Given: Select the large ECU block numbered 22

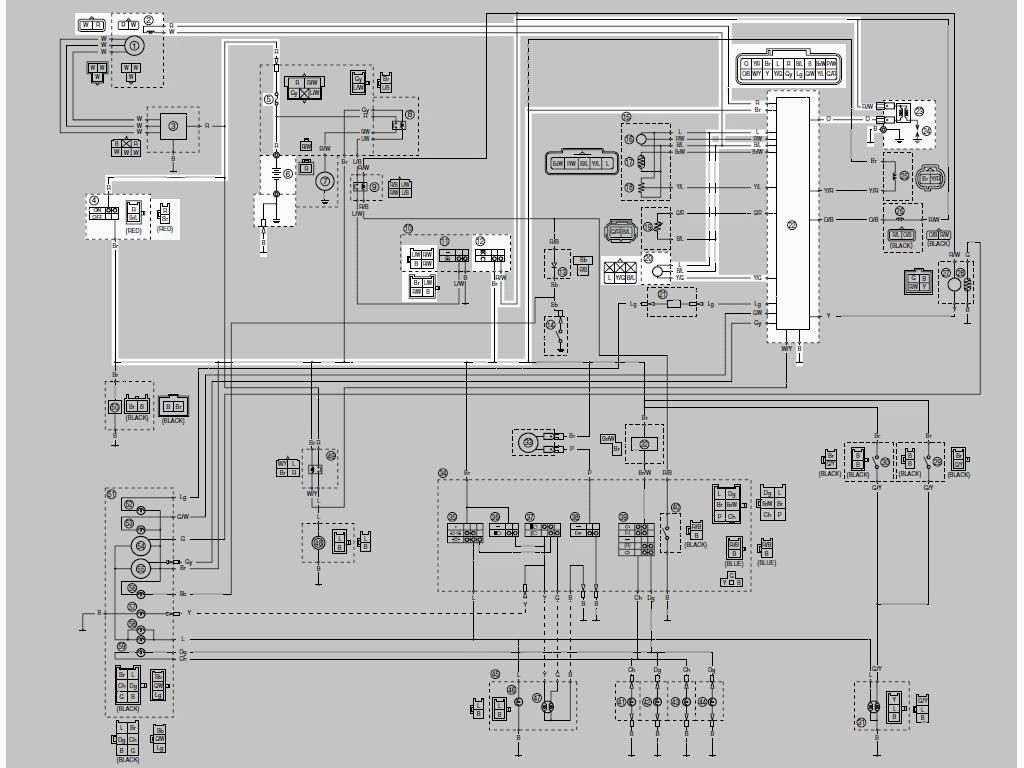Looking at the screenshot, I should click(792, 214).
